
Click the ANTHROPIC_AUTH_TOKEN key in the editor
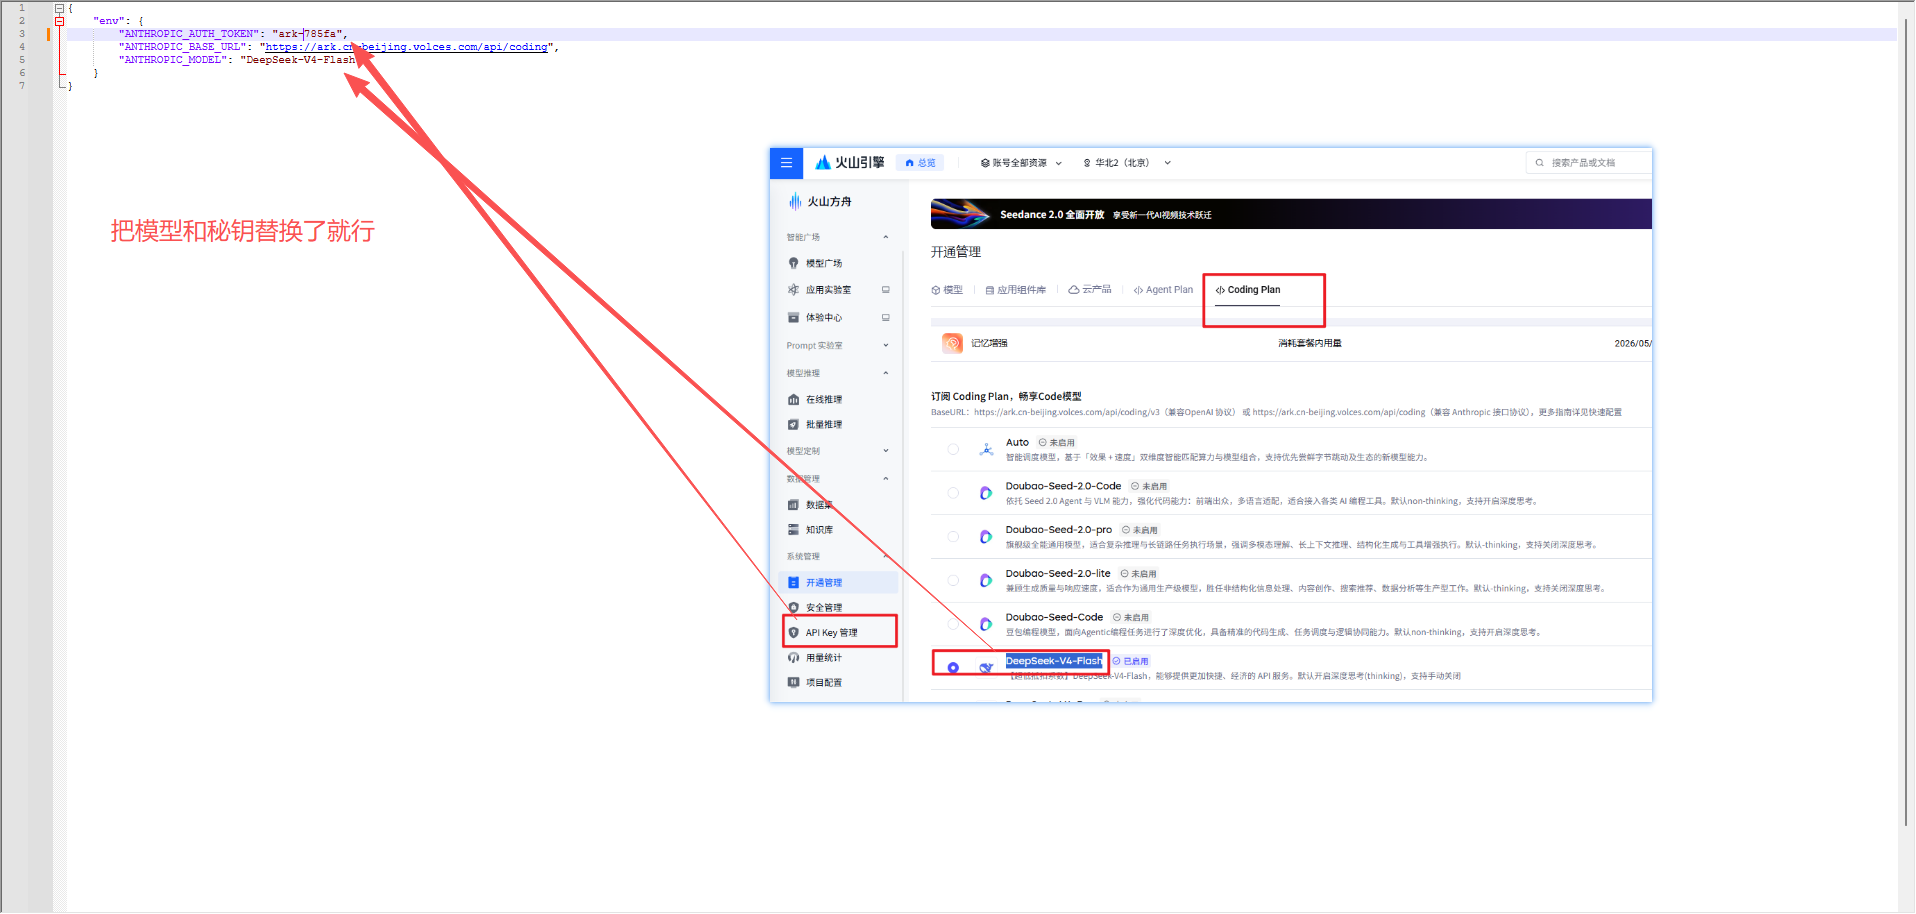pyautogui.click(x=188, y=34)
